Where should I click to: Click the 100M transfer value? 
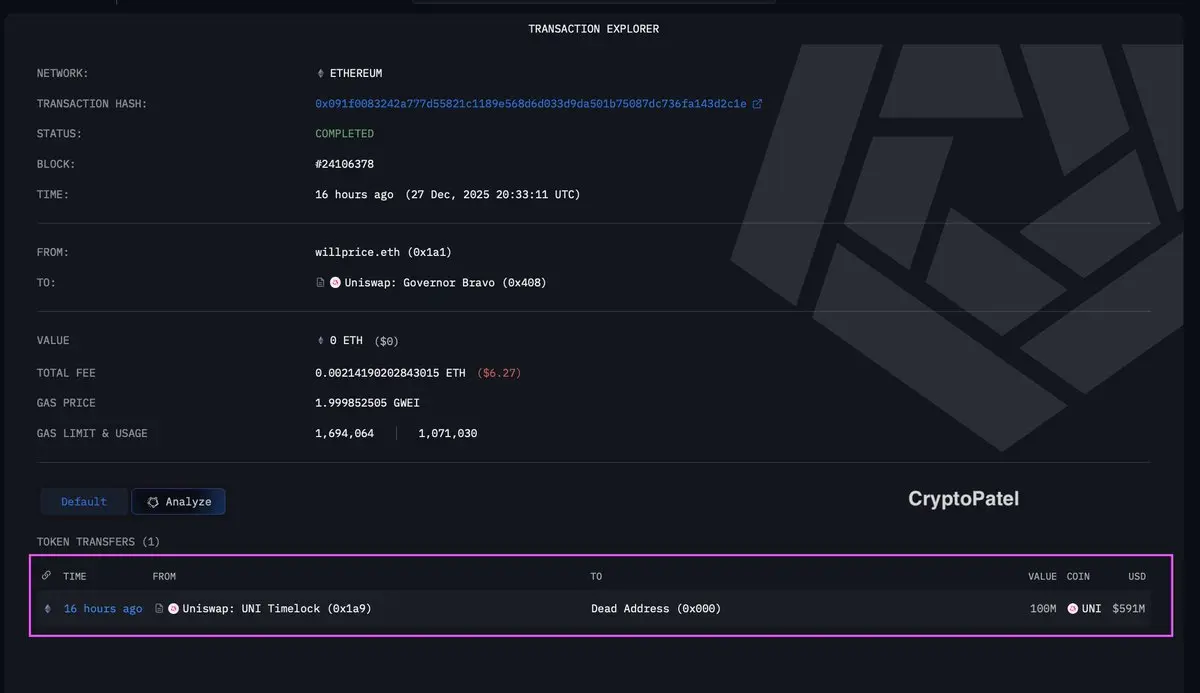point(1043,609)
